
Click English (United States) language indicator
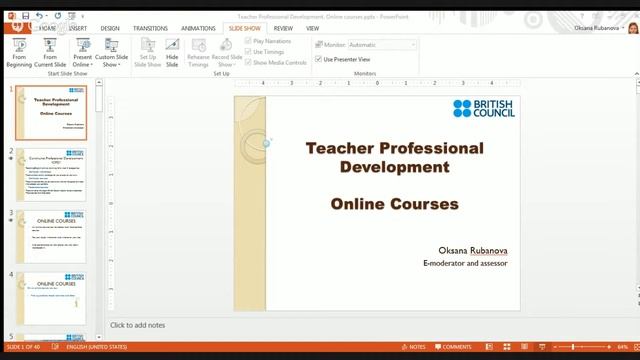[x=97, y=347]
